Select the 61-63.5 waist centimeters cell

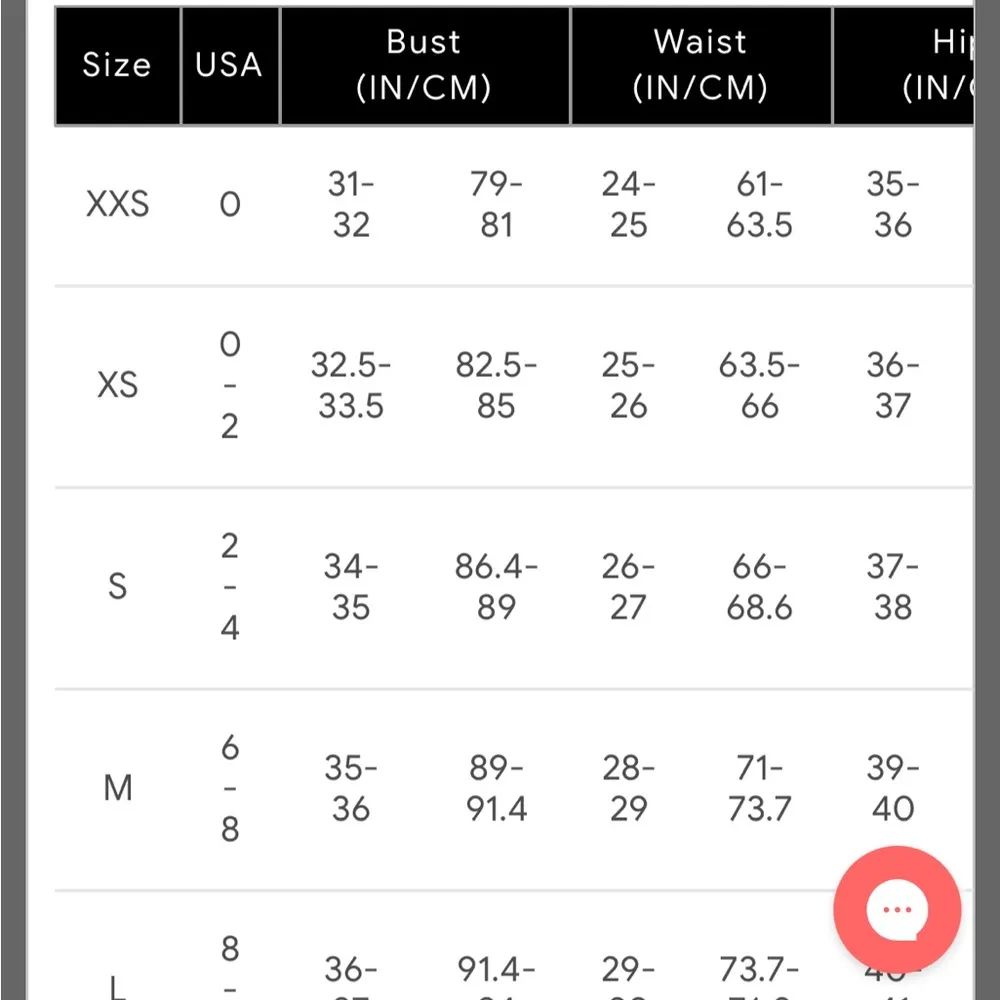point(759,204)
